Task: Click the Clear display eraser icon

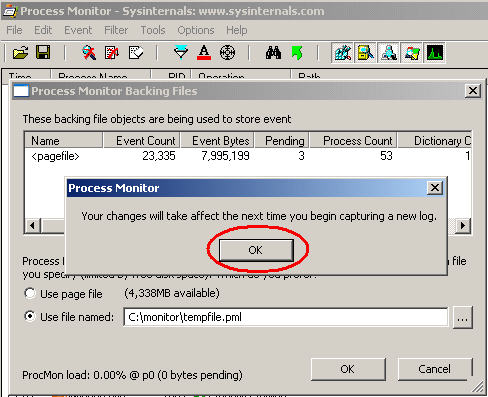Action: tap(135, 53)
